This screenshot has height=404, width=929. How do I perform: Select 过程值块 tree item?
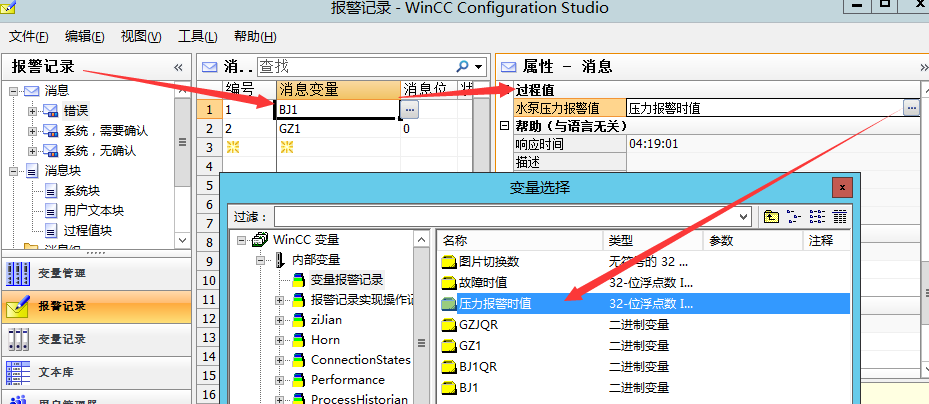(88, 231)
